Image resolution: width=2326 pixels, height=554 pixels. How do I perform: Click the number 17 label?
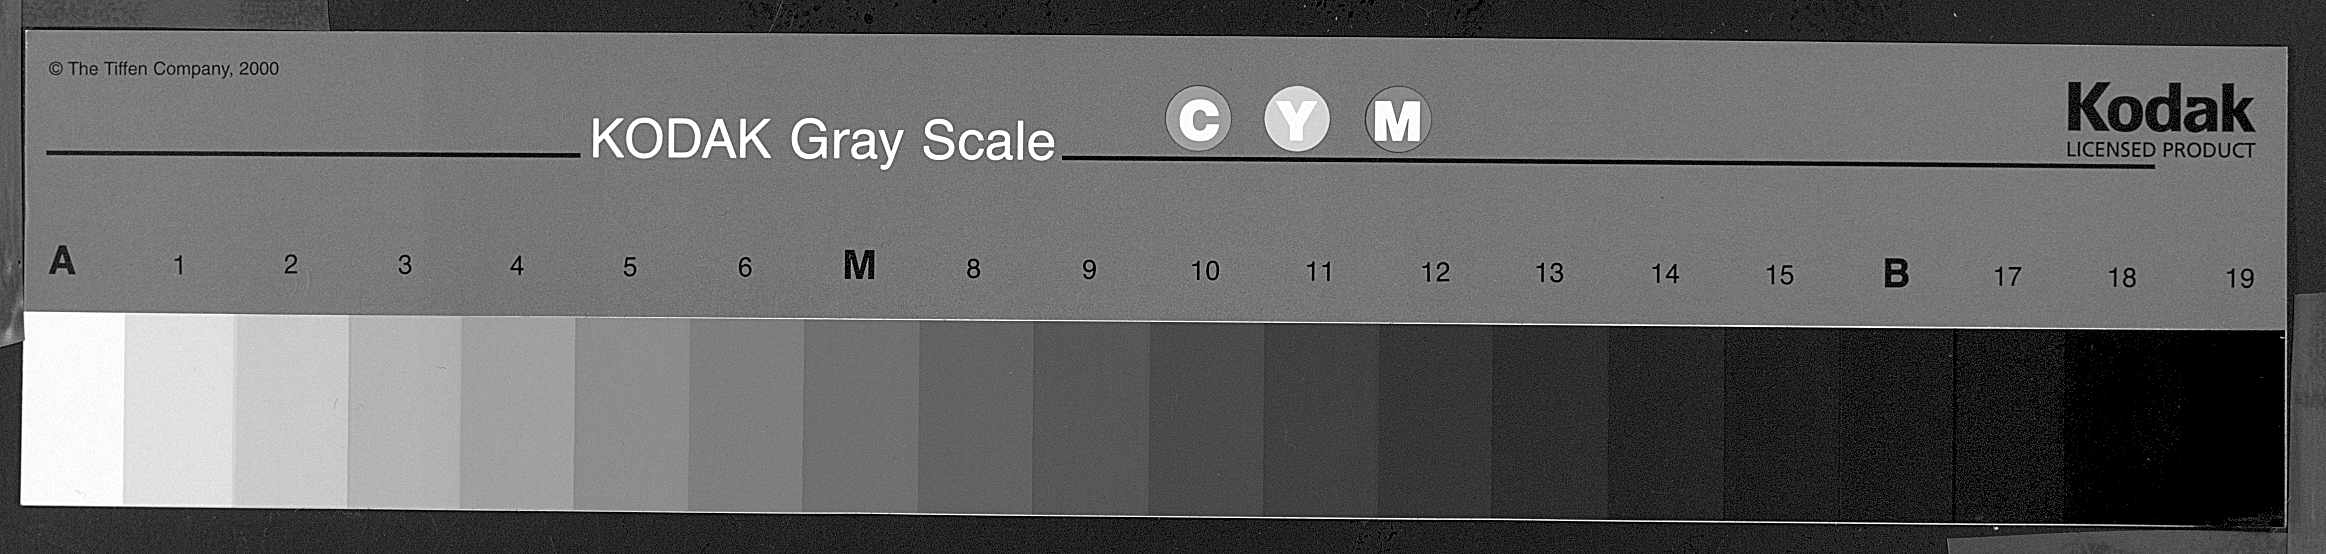[2007, 276]
